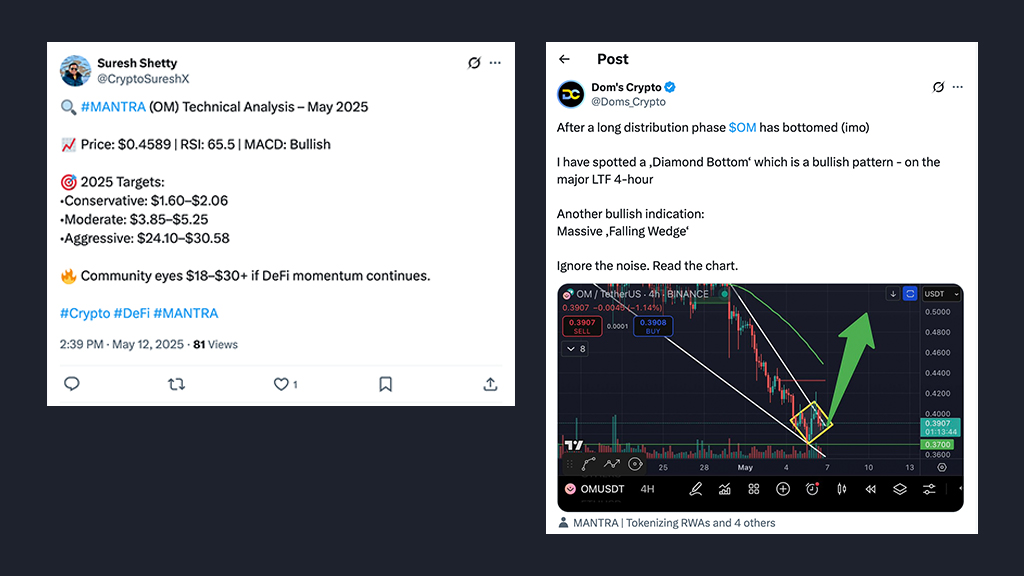Open the USDT currency dropdown on chart

[941, 294]
